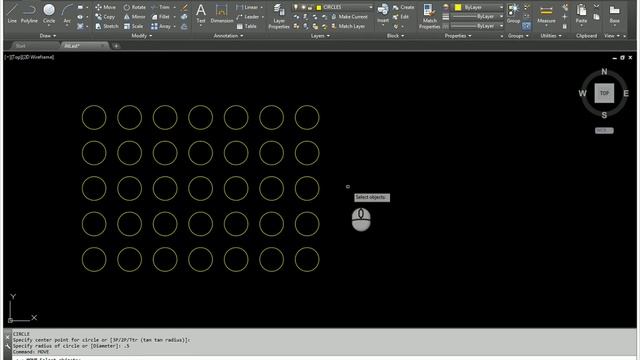
Task: Select the Line draw tool
Action: [x=12, y=13]
